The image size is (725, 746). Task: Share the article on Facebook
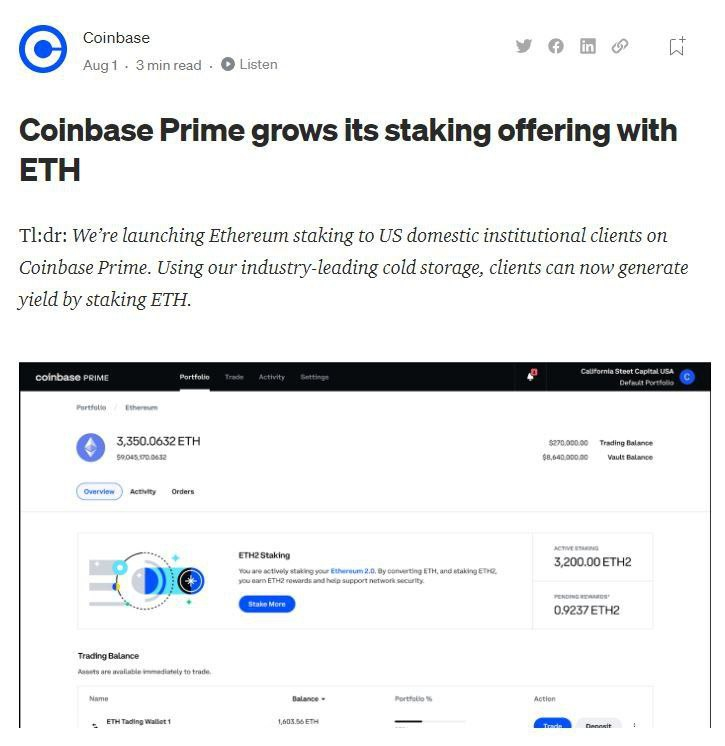tap(555, 46)
